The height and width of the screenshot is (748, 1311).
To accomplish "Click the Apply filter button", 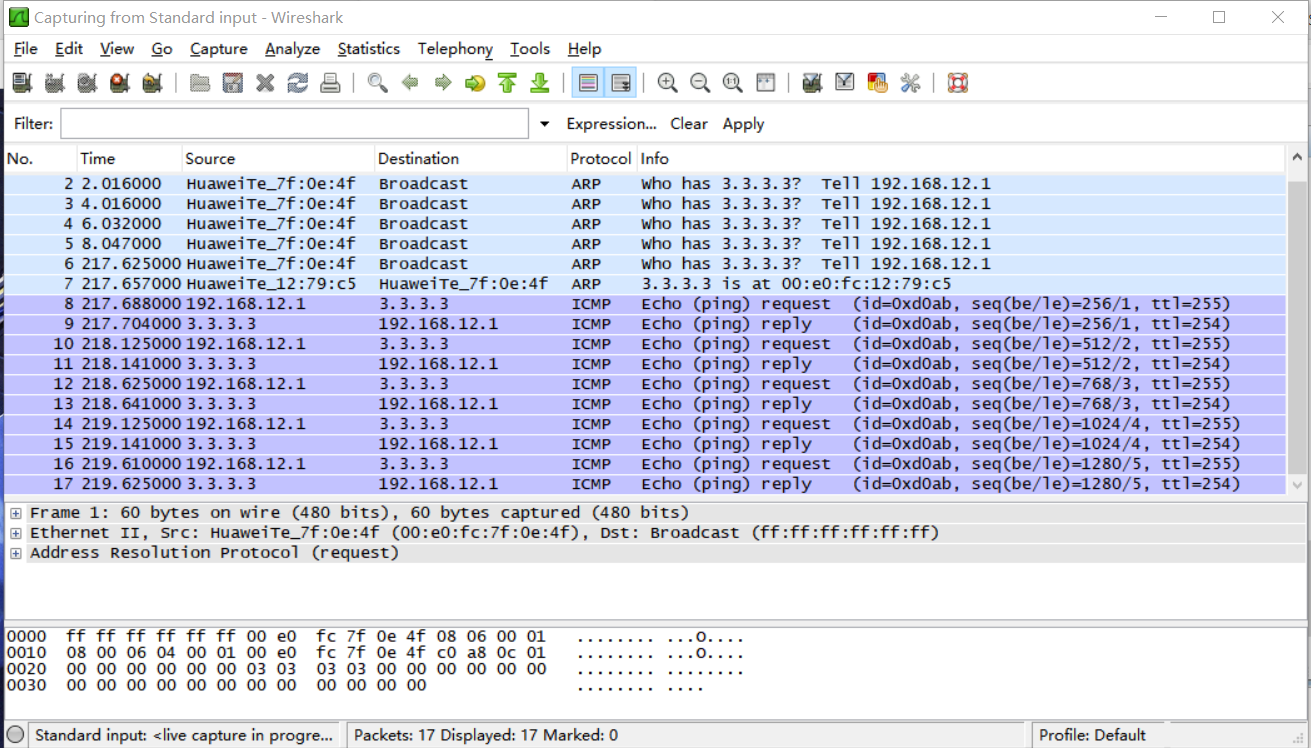I will [743, 124].
